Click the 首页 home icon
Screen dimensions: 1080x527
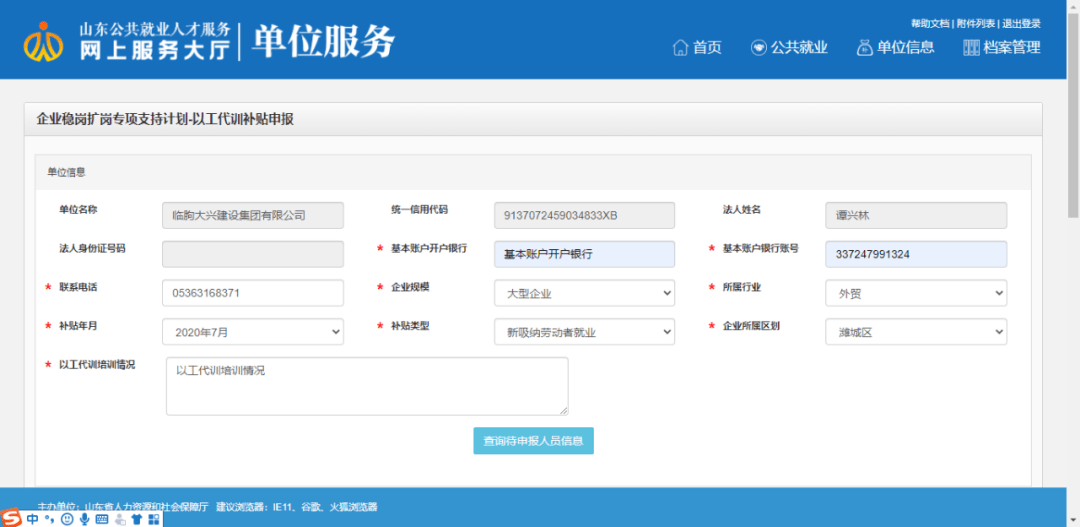681,48
